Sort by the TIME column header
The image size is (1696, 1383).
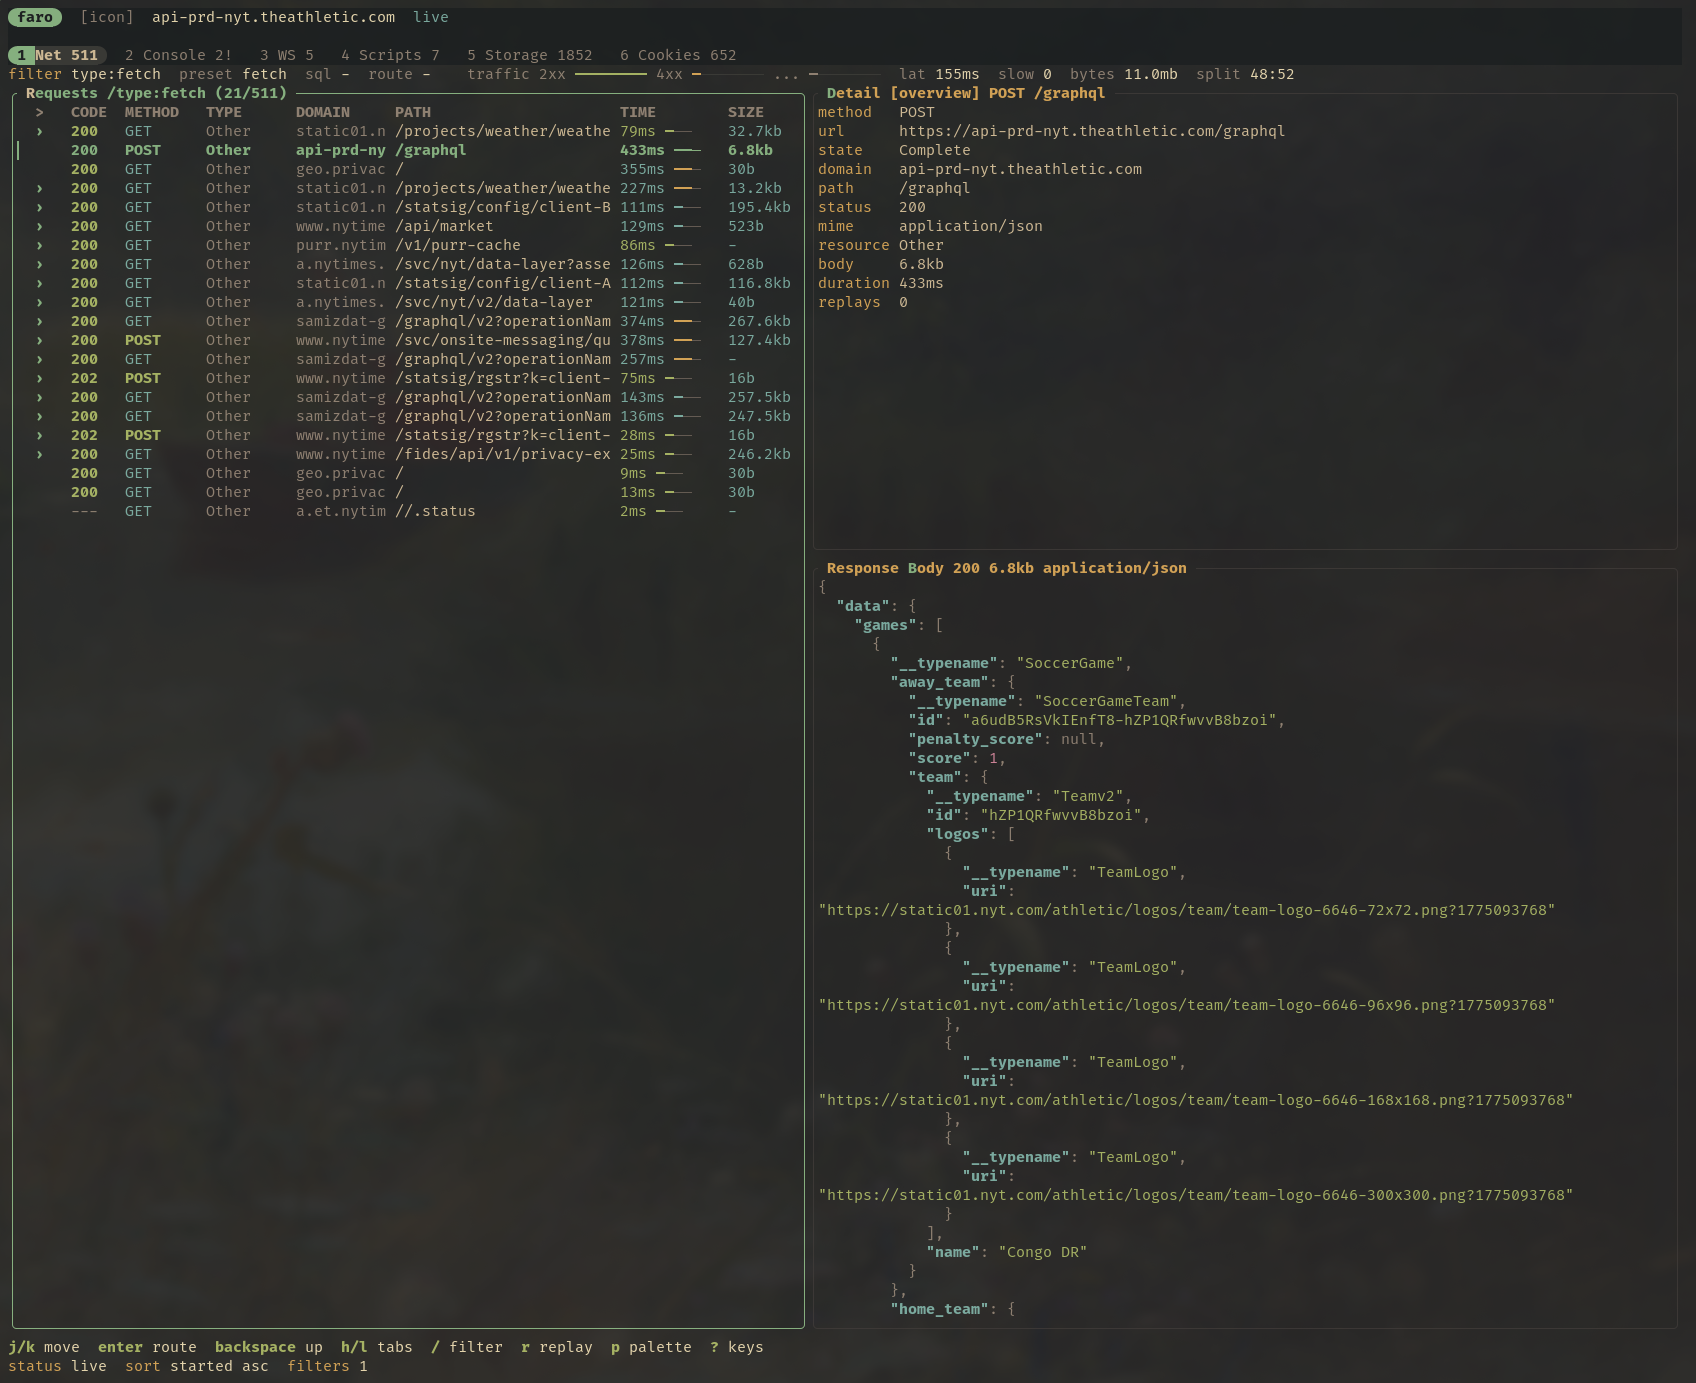(x=638, y=112)
